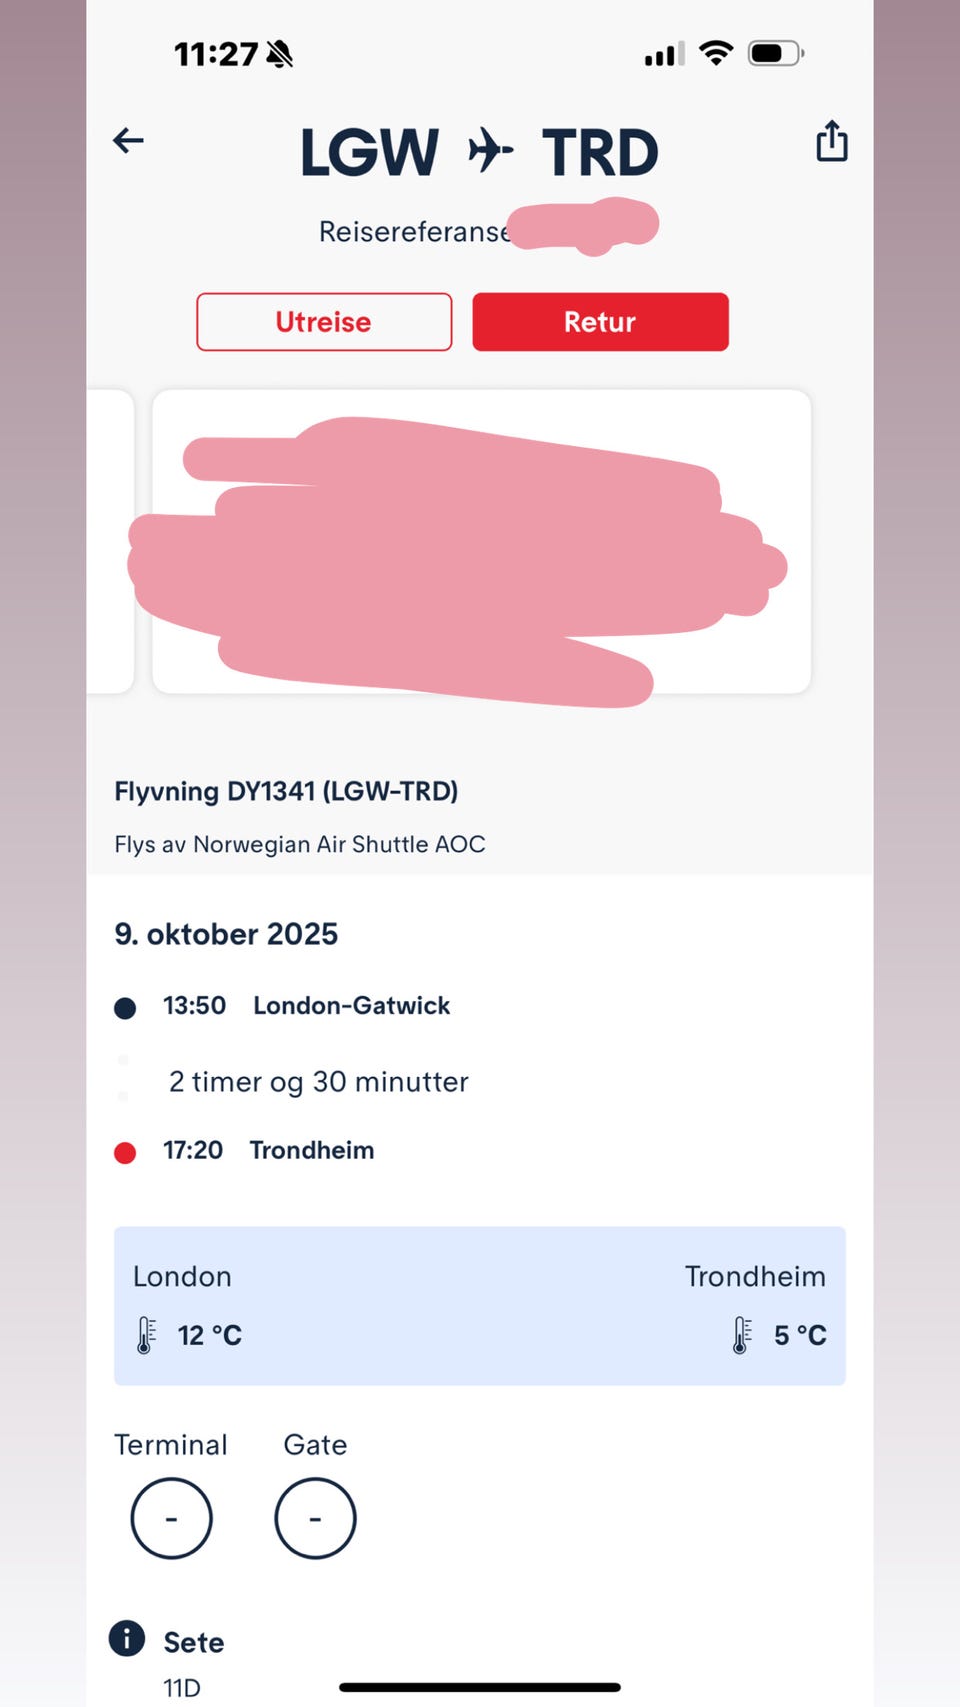The height and width of the screenshot is (1707, 960).
Task: Select the Retur tab
Action: (600, 322)
